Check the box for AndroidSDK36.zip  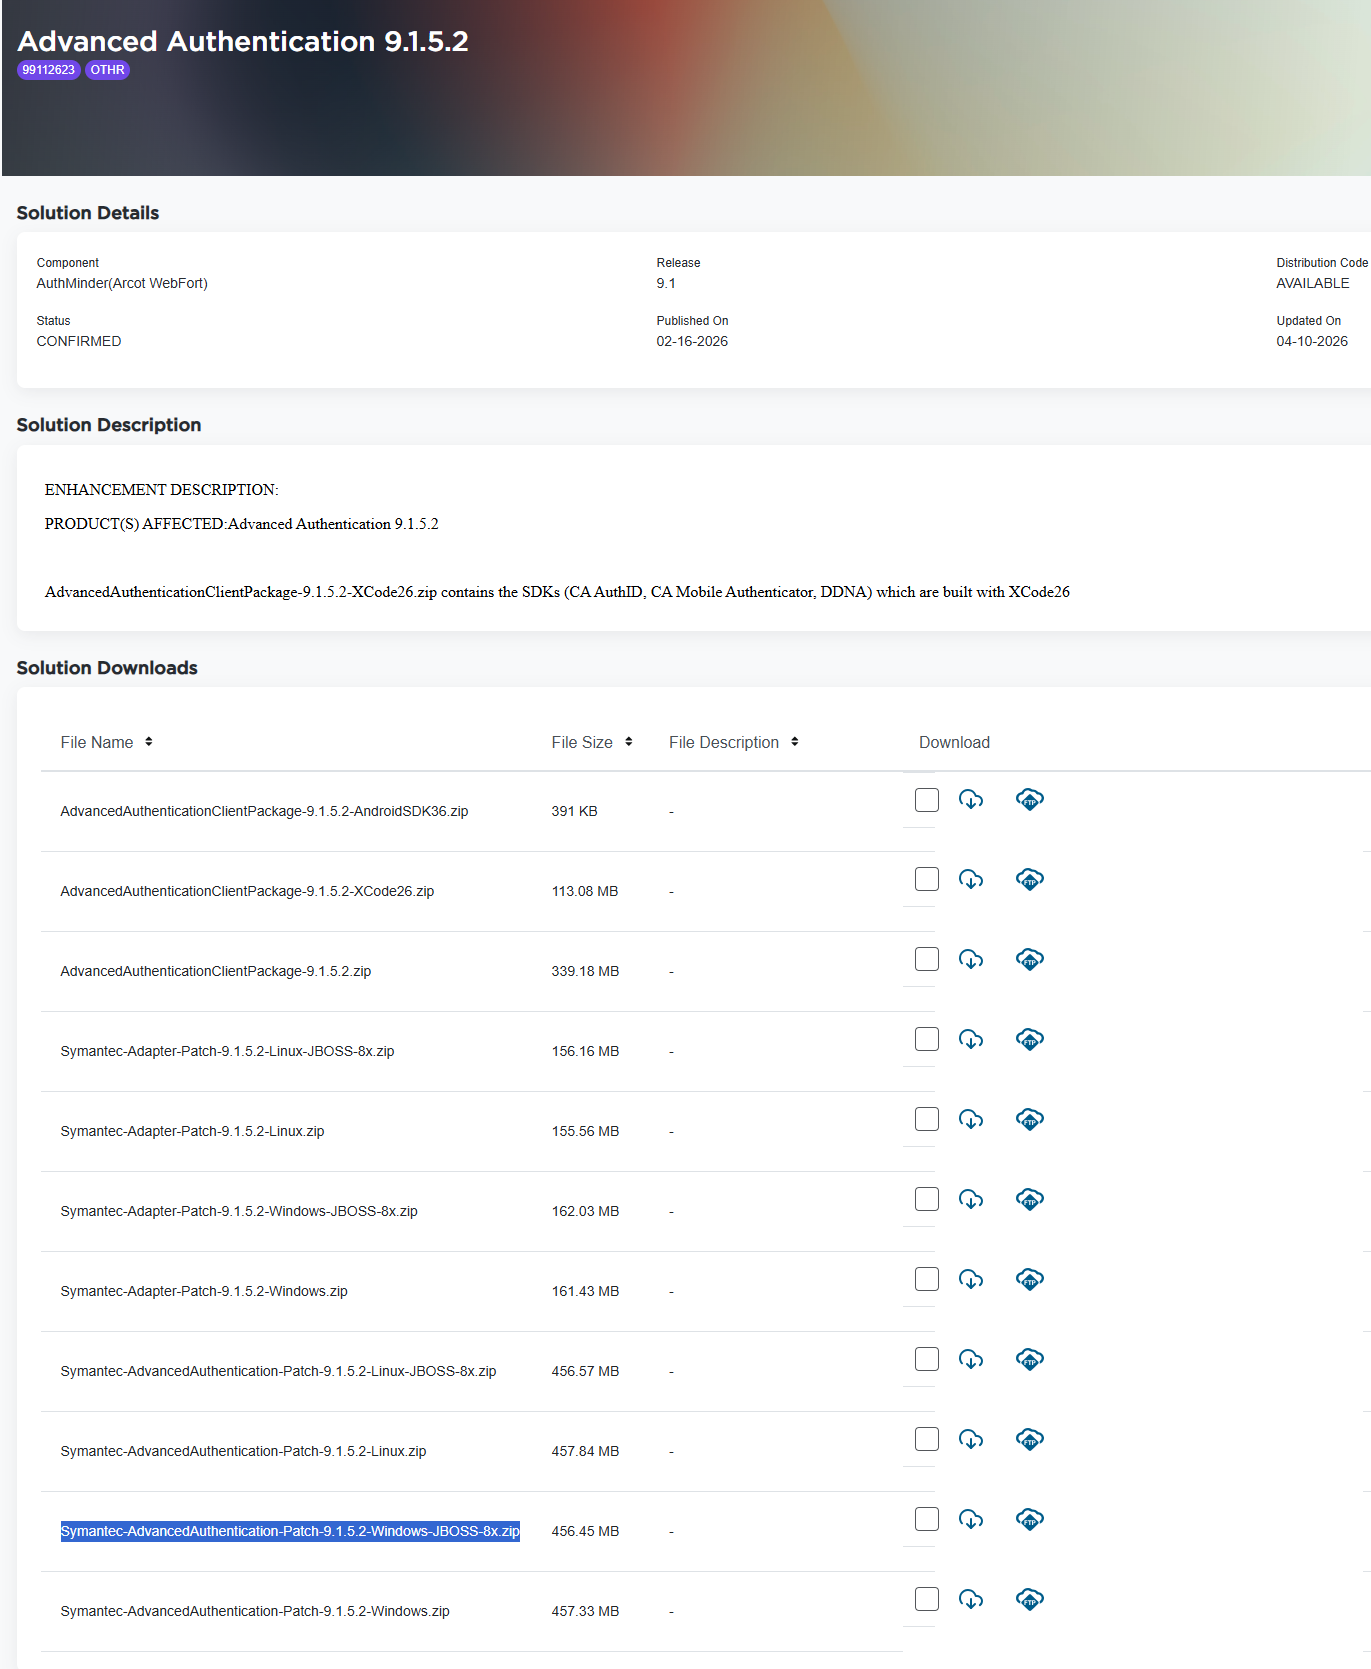click(927, 800)
